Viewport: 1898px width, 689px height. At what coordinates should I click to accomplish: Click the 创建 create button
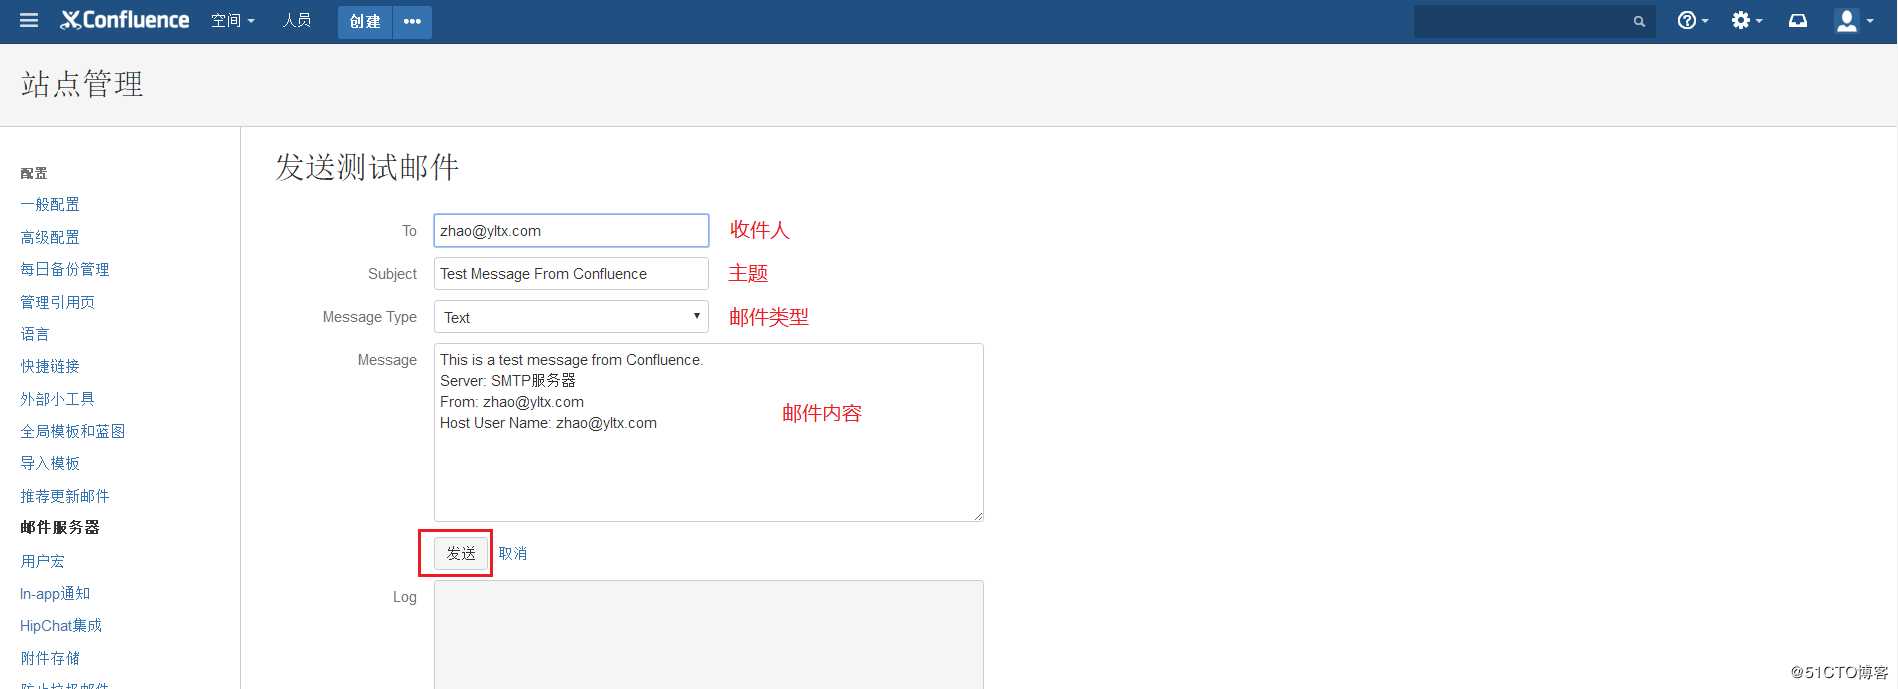coord(365,21)
